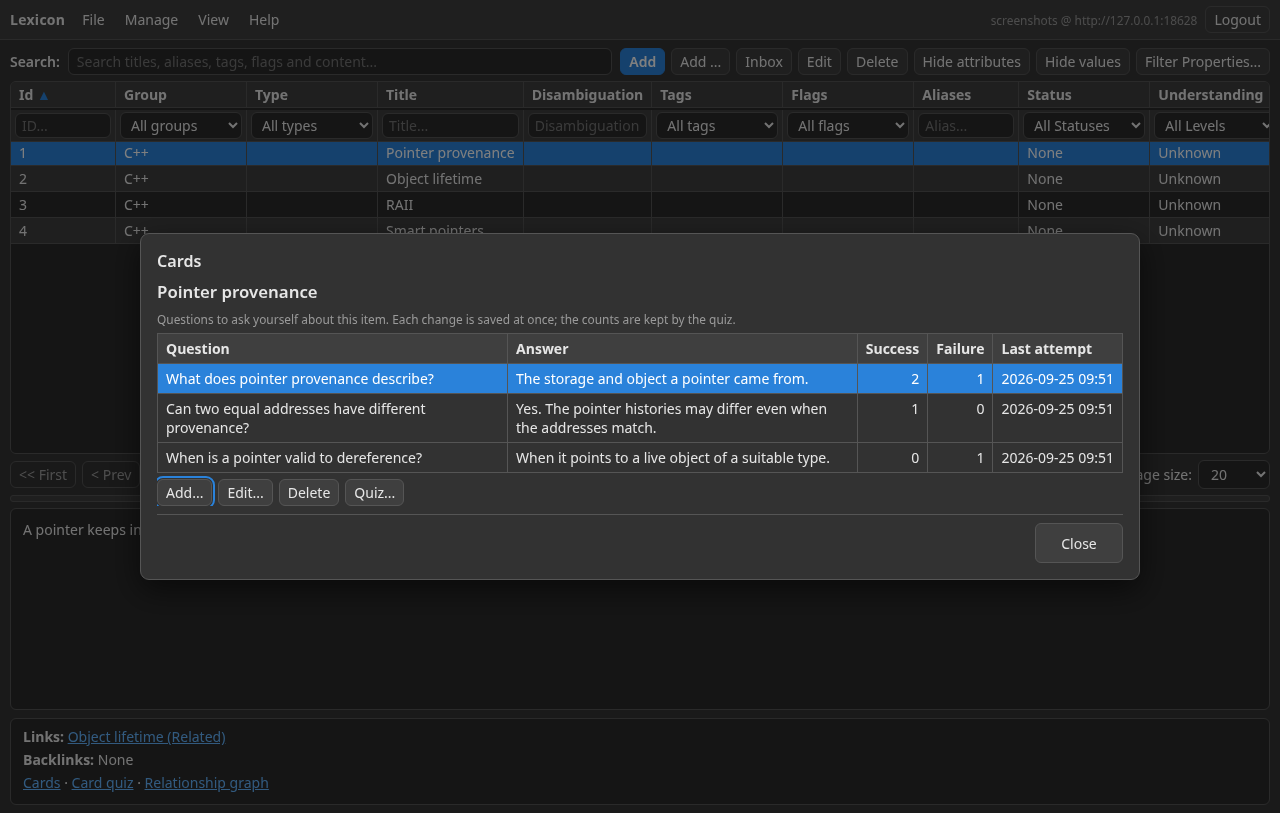This screenshot has width=1280, height=813.
Task: Open the All Statuses filter dropdown
Action: [1084, 126]
